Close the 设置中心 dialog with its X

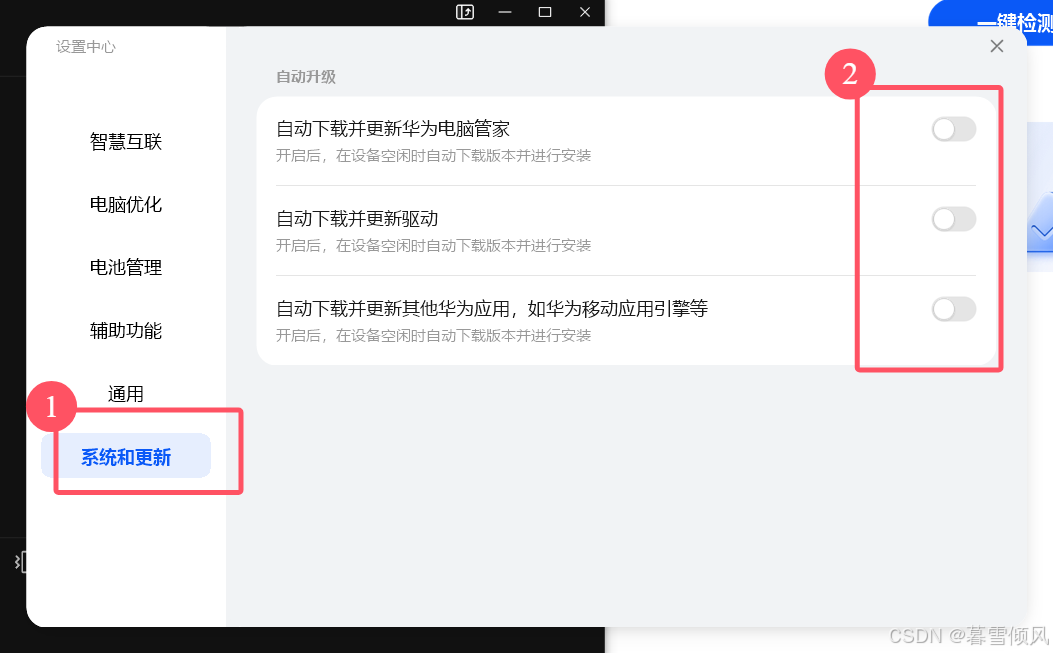(x=997, y=46)
